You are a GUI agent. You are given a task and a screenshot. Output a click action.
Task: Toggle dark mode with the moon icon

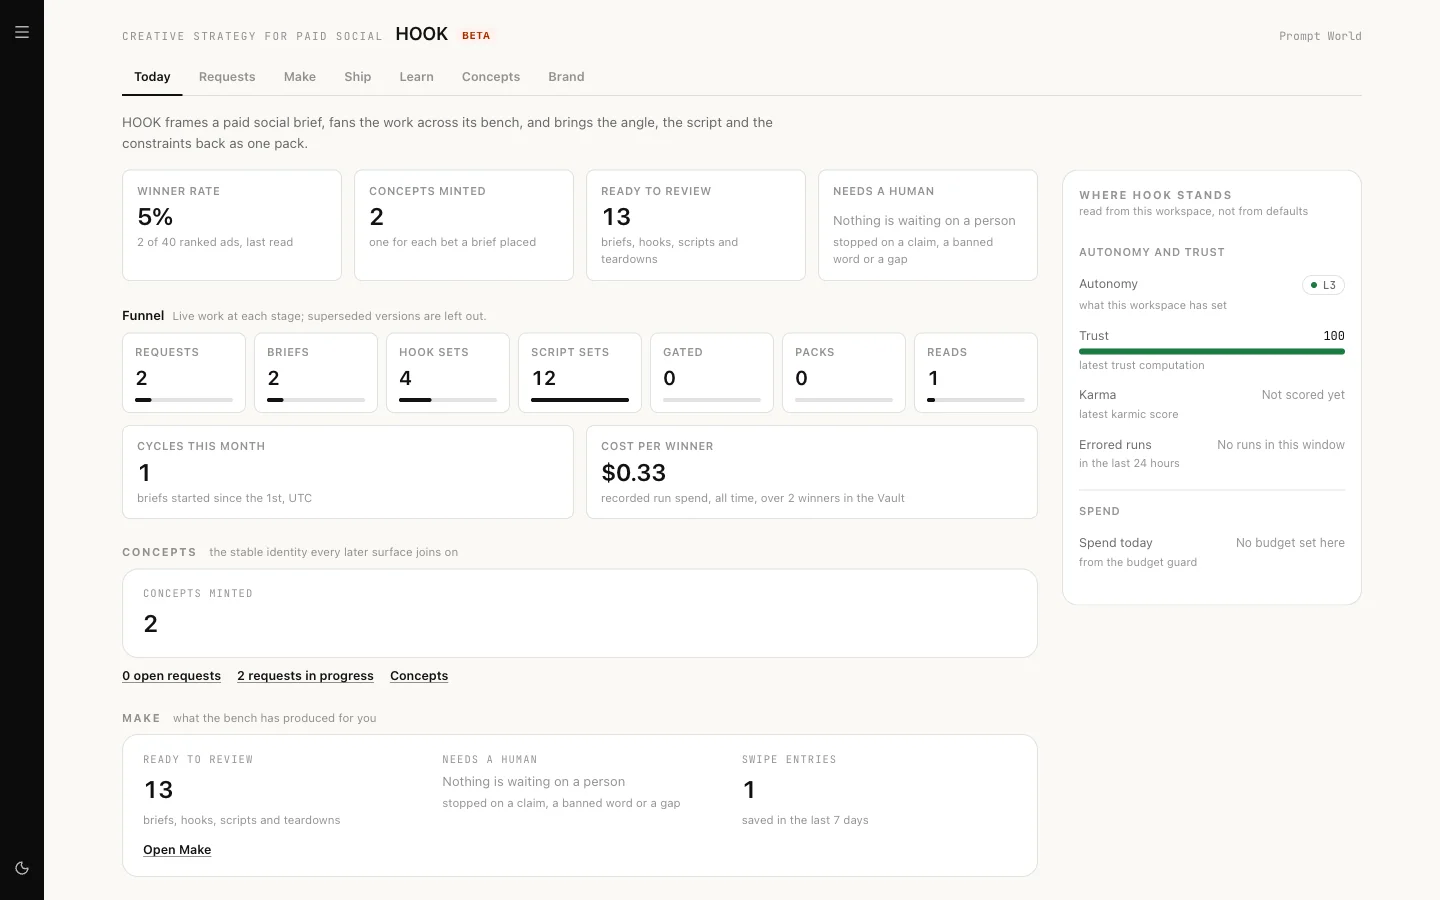[x=22, y=868]
